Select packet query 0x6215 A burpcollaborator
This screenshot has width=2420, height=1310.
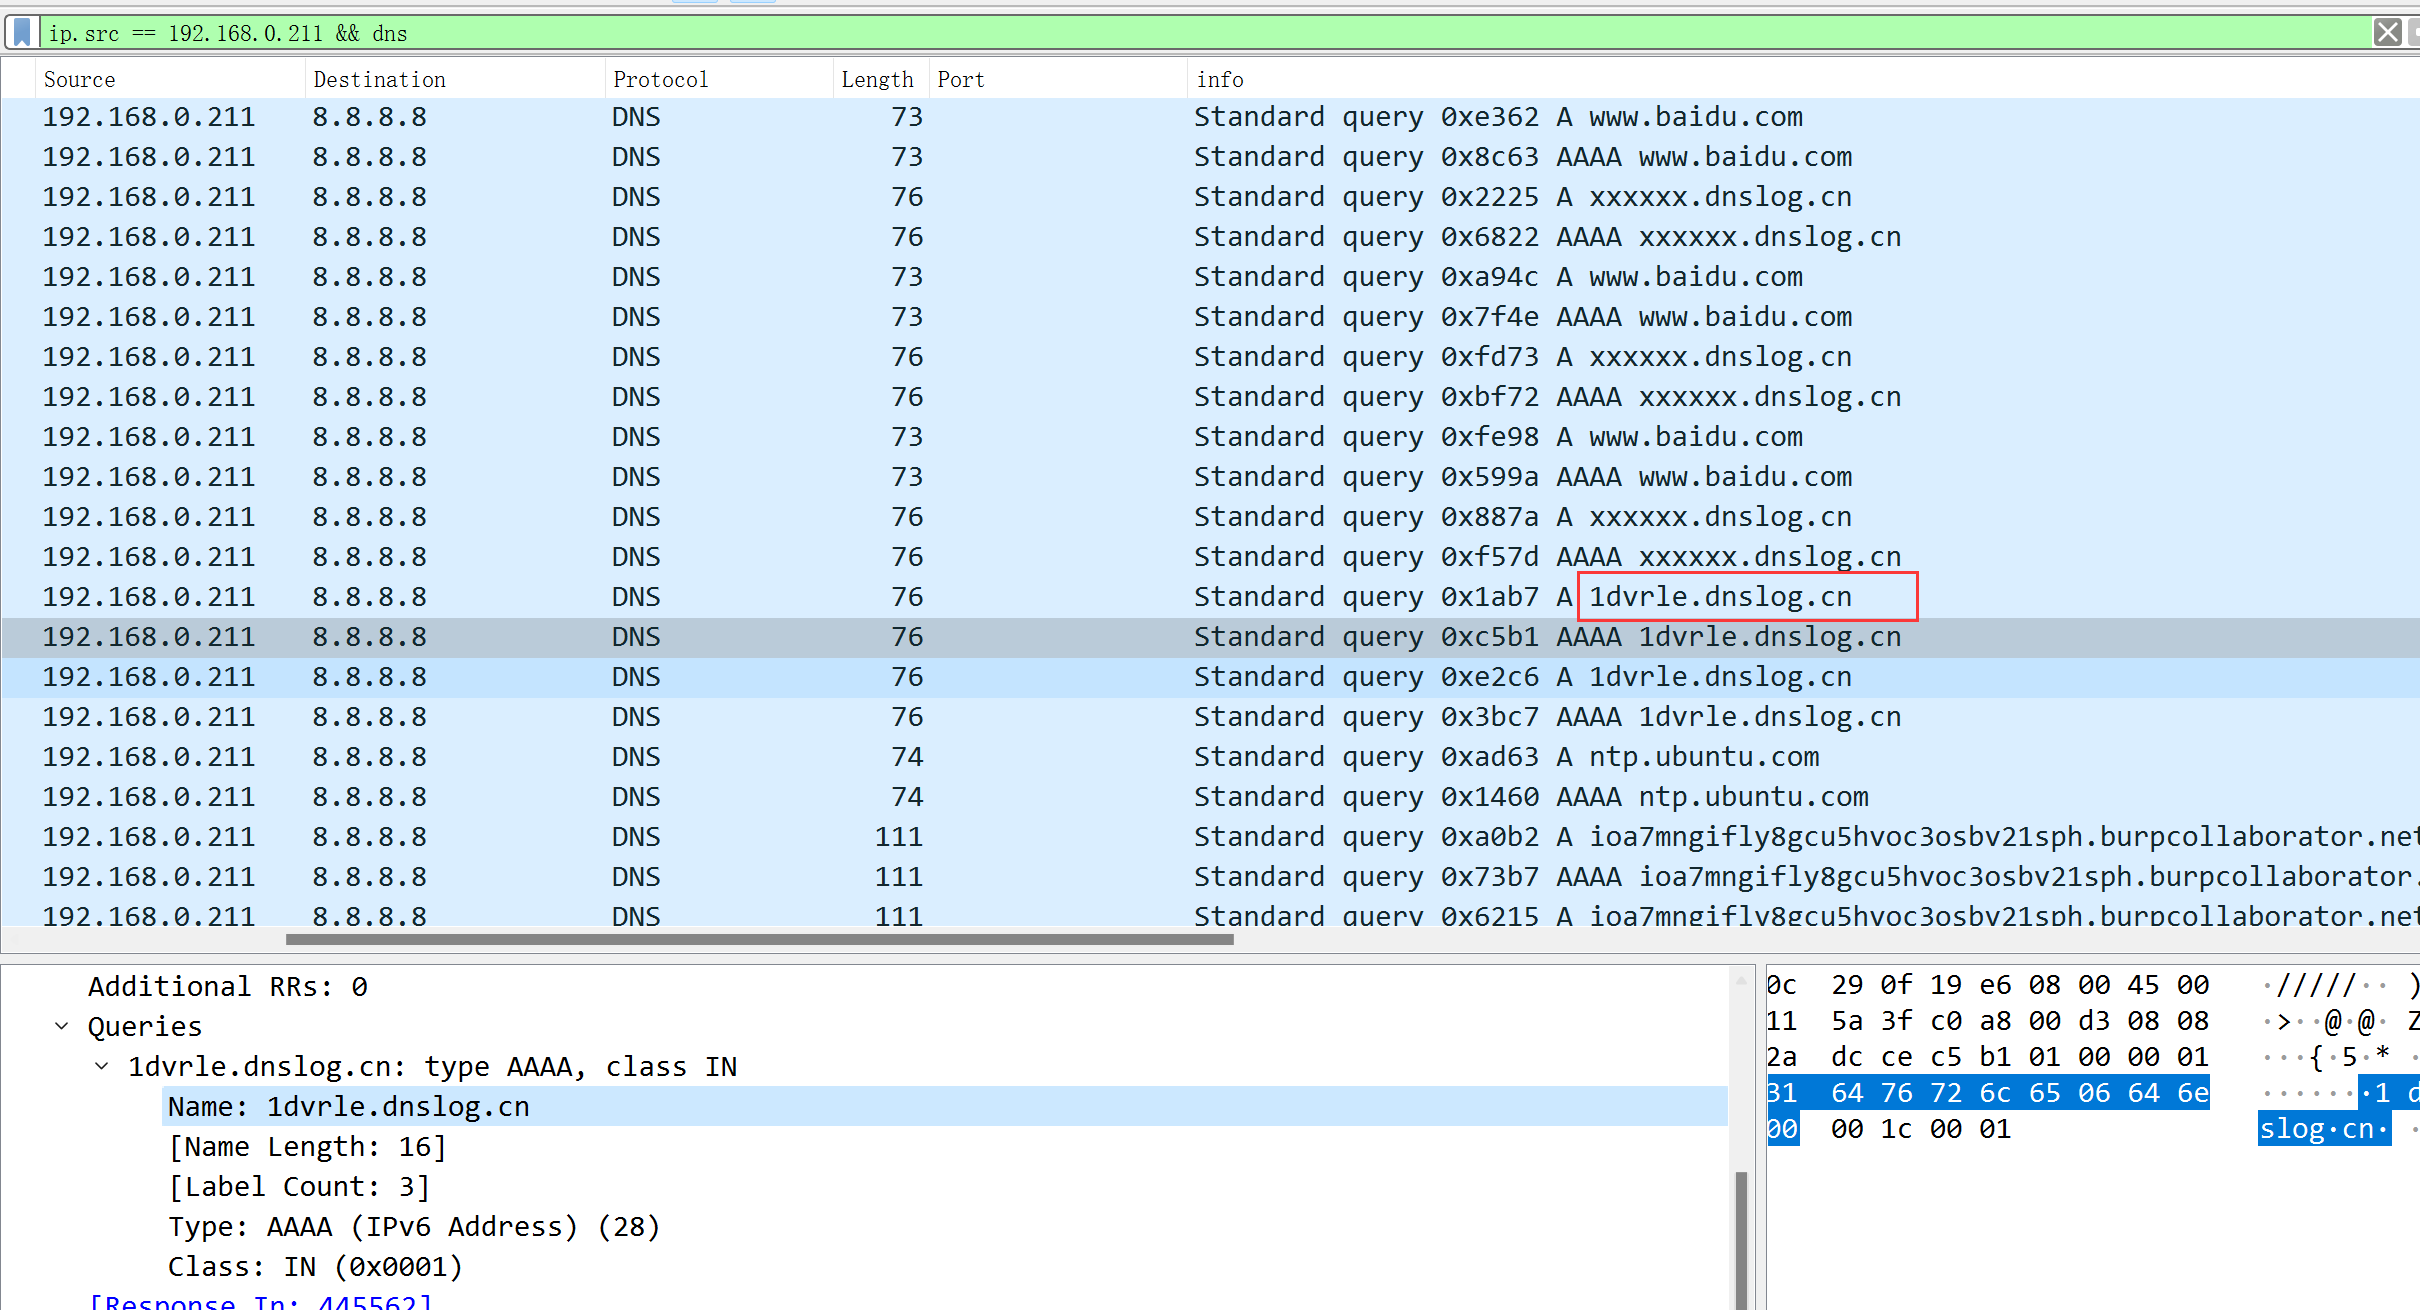click(1210, 914)
